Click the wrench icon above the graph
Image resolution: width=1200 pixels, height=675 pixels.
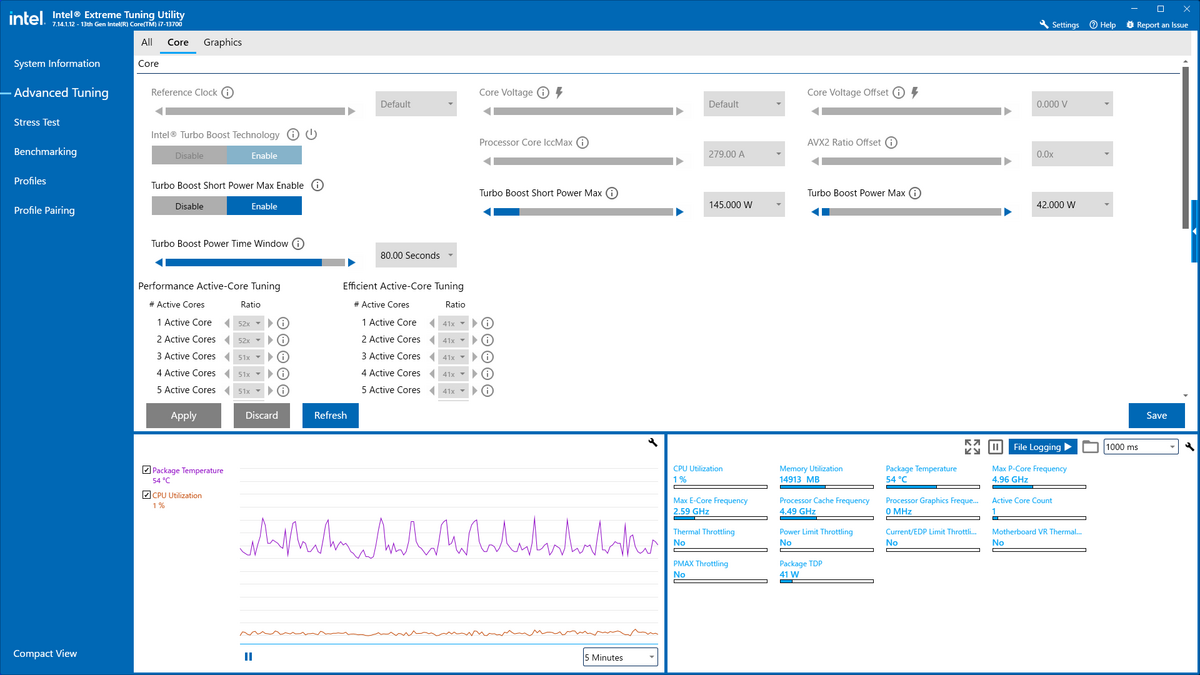[x=653, y=442]
